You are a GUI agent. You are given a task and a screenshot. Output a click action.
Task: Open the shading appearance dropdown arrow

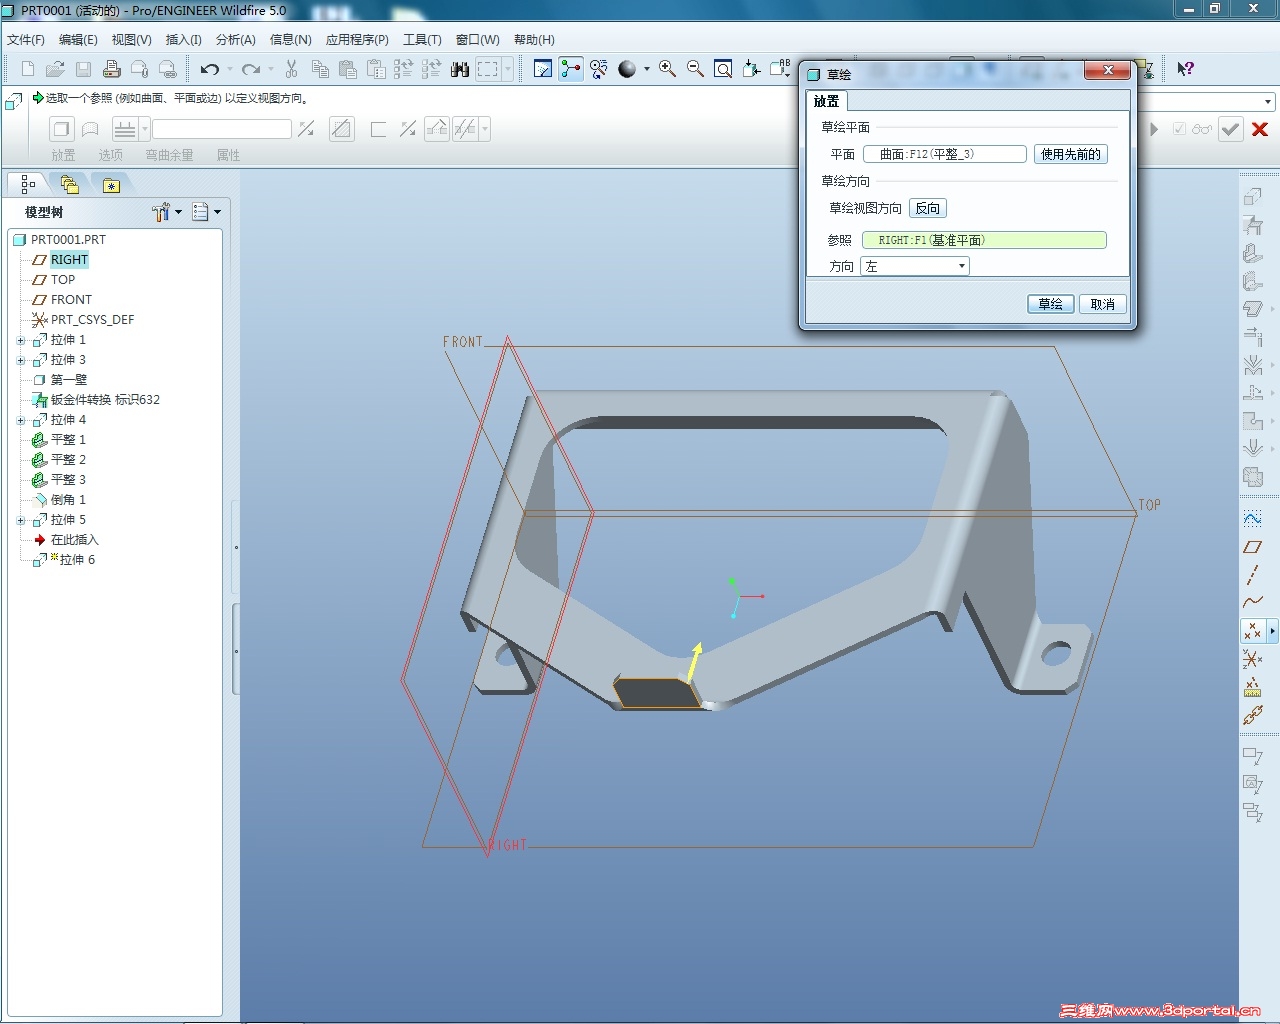tap(646, 69)
